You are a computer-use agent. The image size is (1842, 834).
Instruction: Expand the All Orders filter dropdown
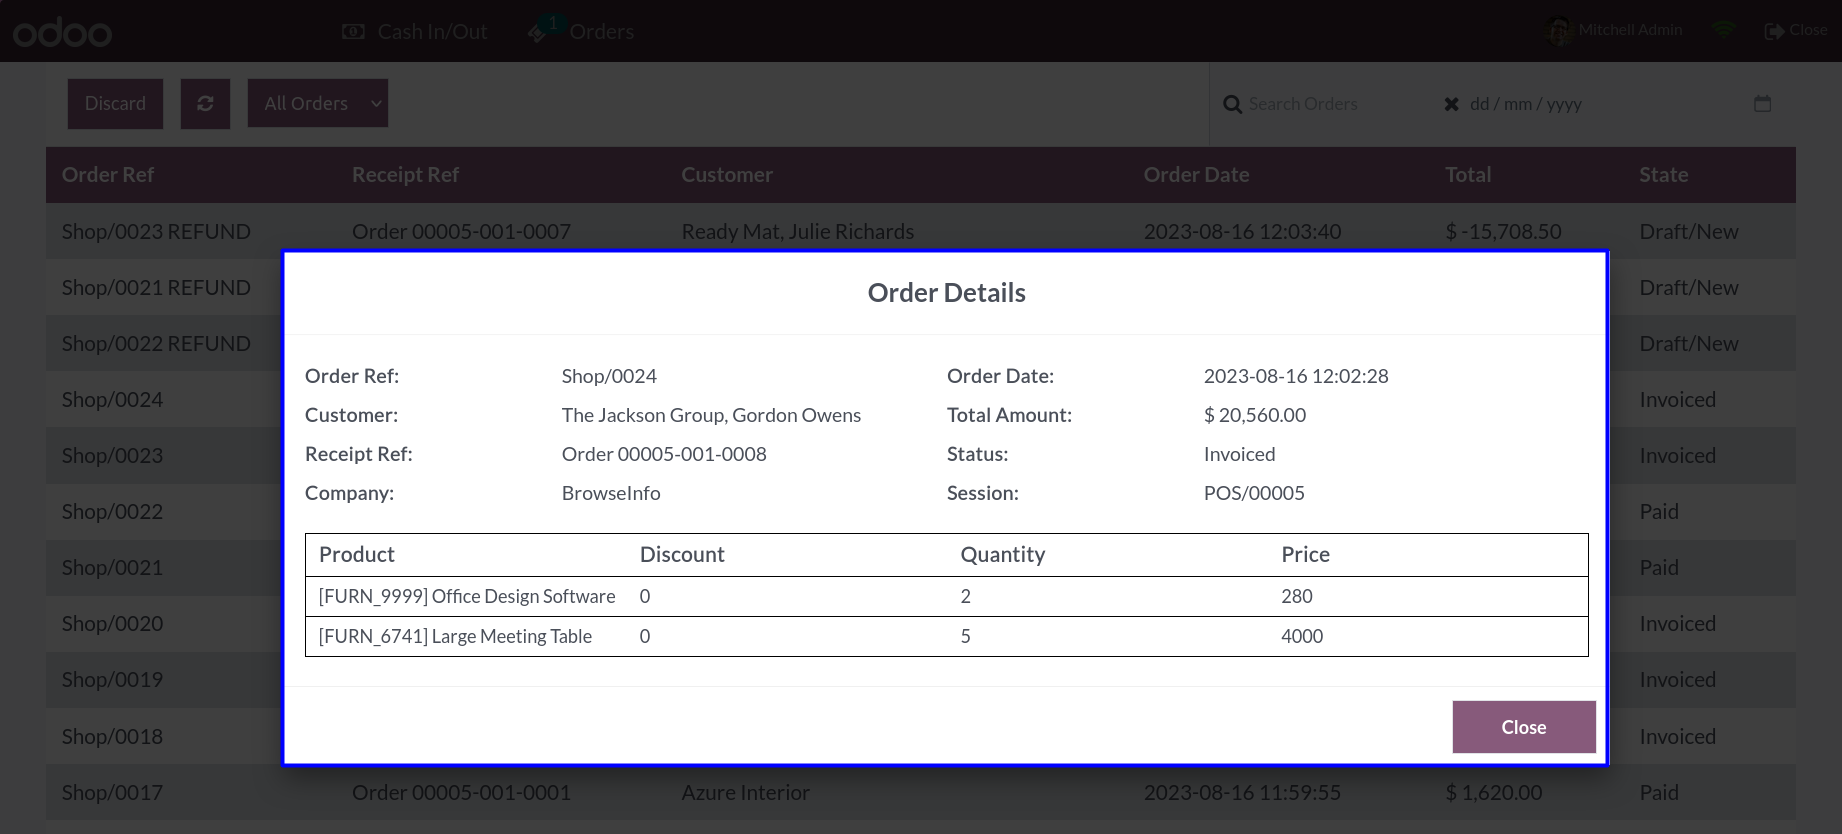click(318, 104)
